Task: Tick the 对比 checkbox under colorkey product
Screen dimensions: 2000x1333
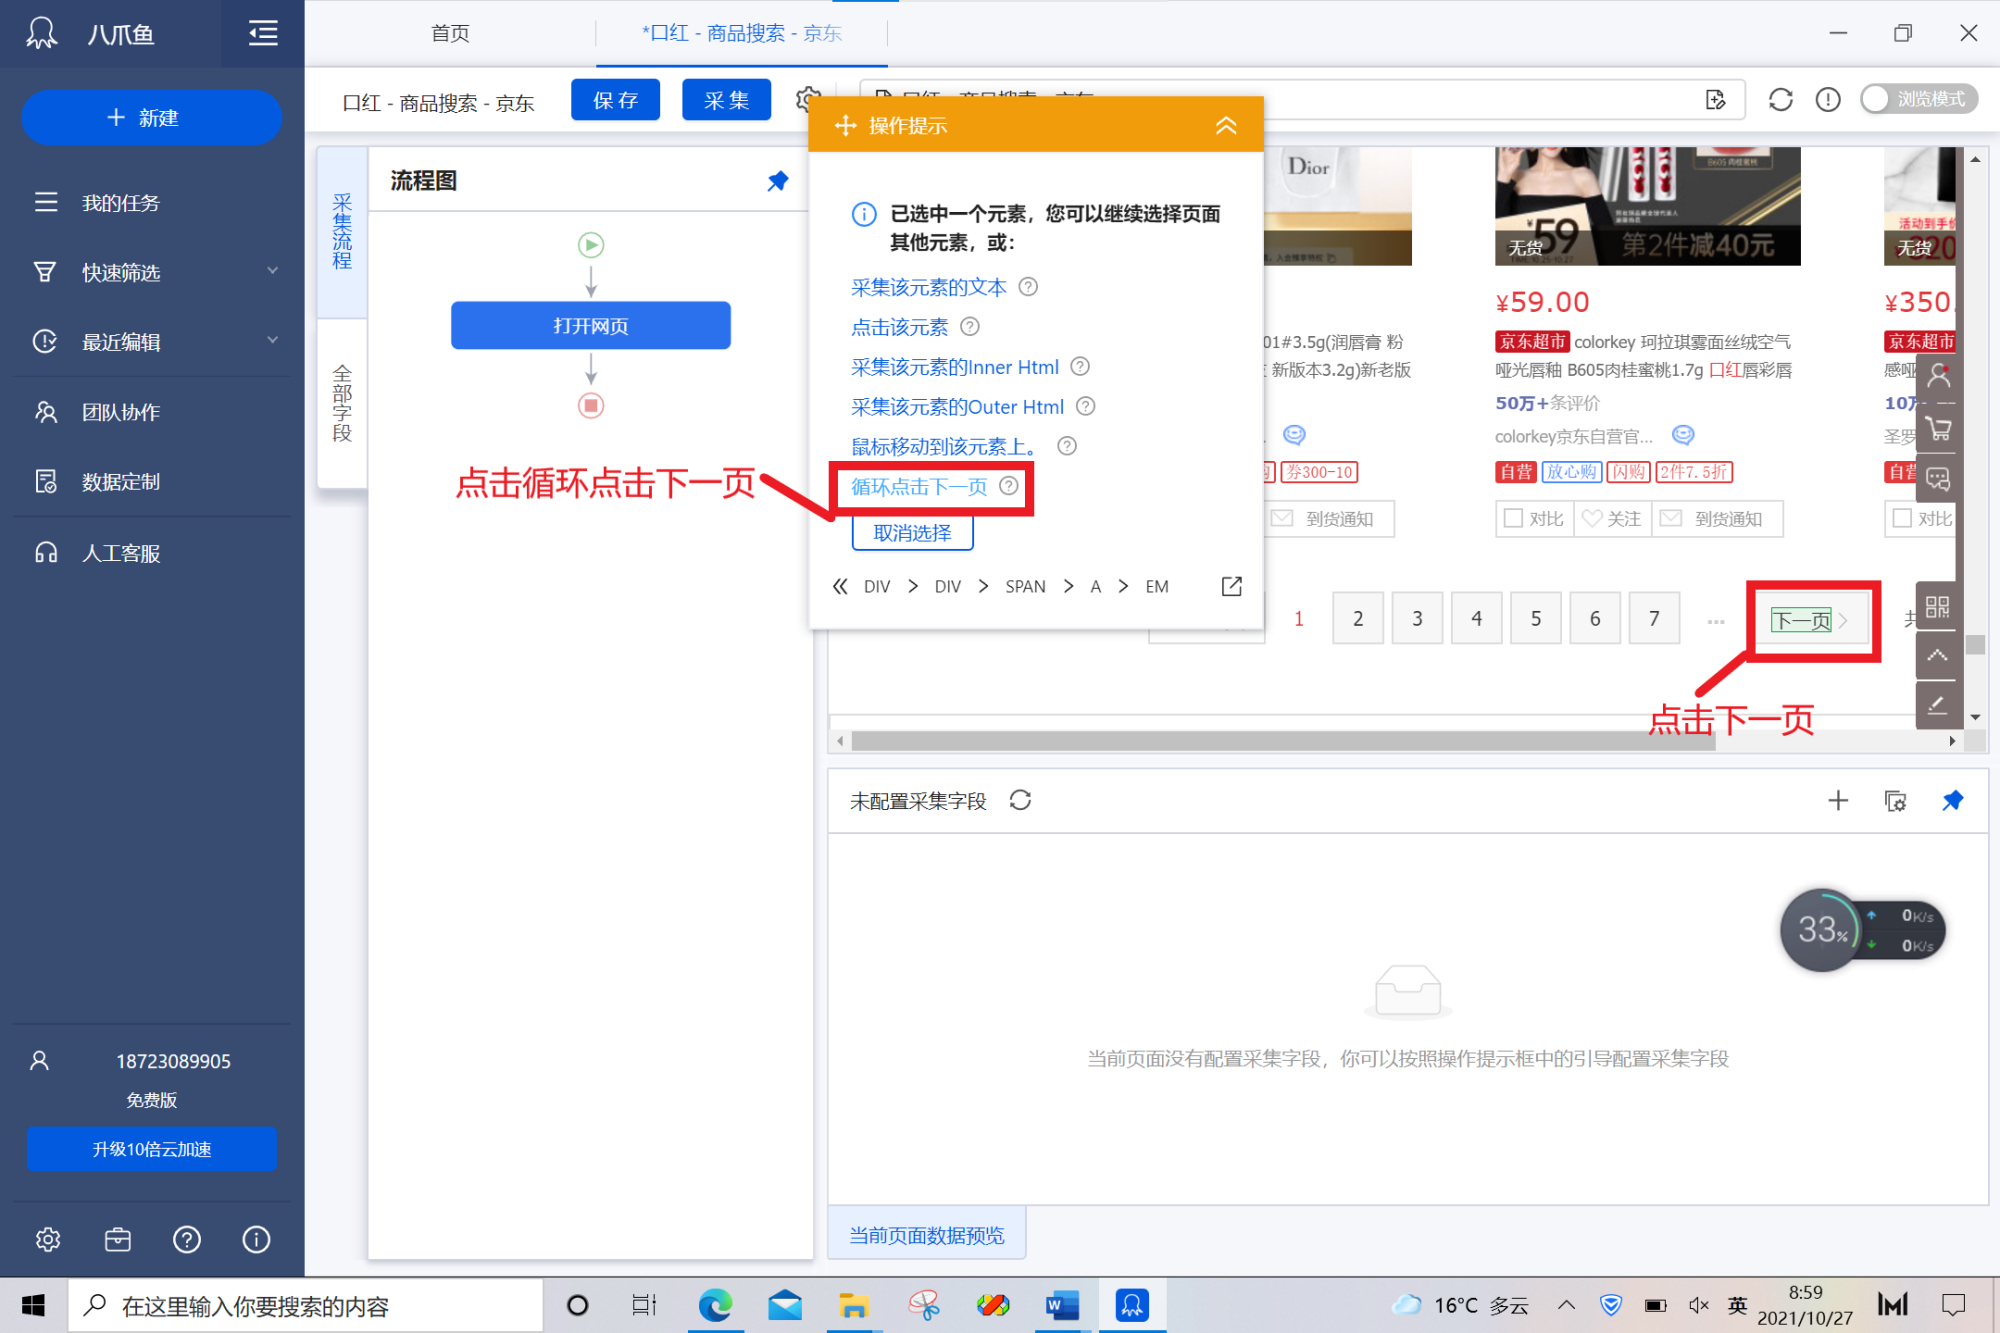Action: click(1513, 518)
